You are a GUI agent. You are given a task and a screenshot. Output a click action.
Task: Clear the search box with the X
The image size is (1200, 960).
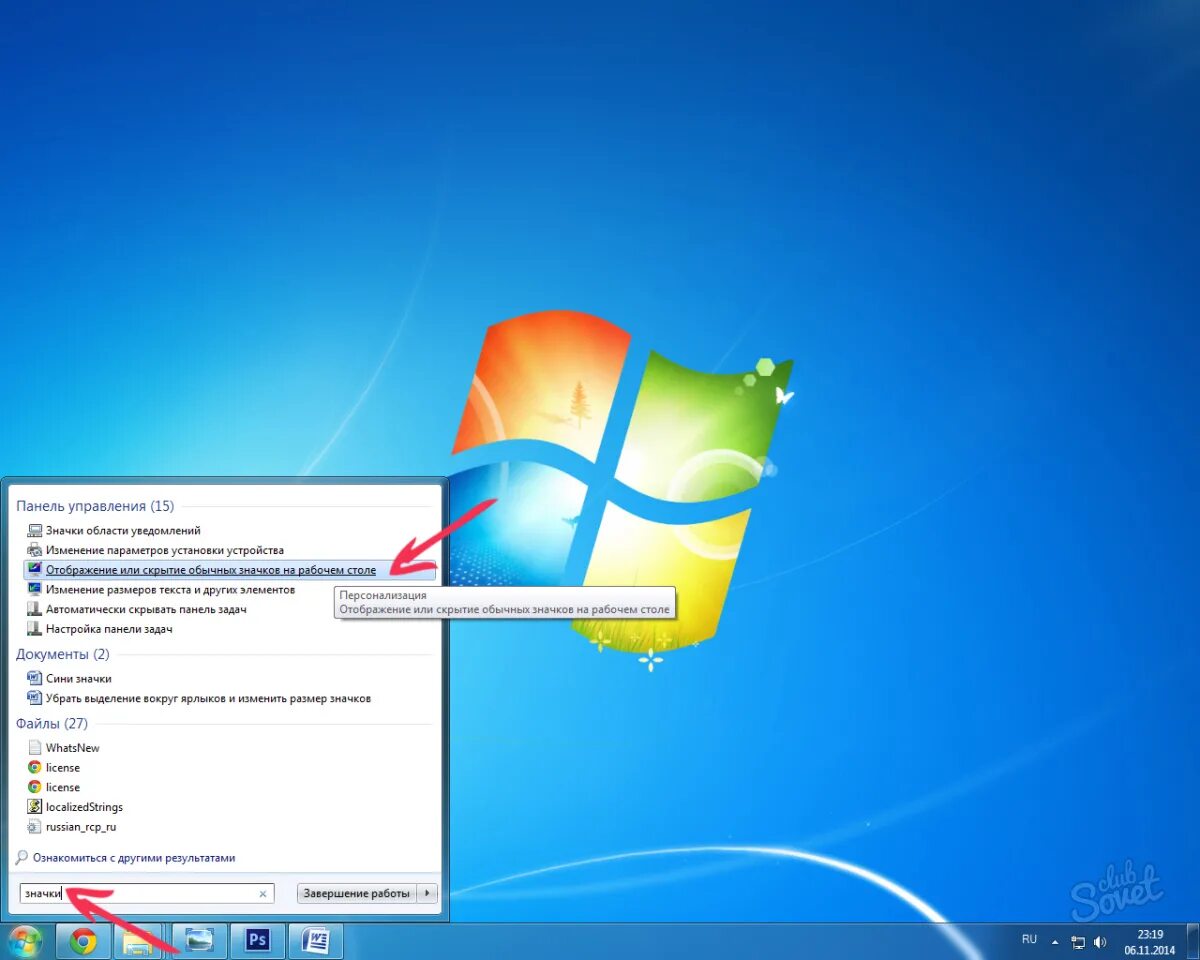pos(262,893)
